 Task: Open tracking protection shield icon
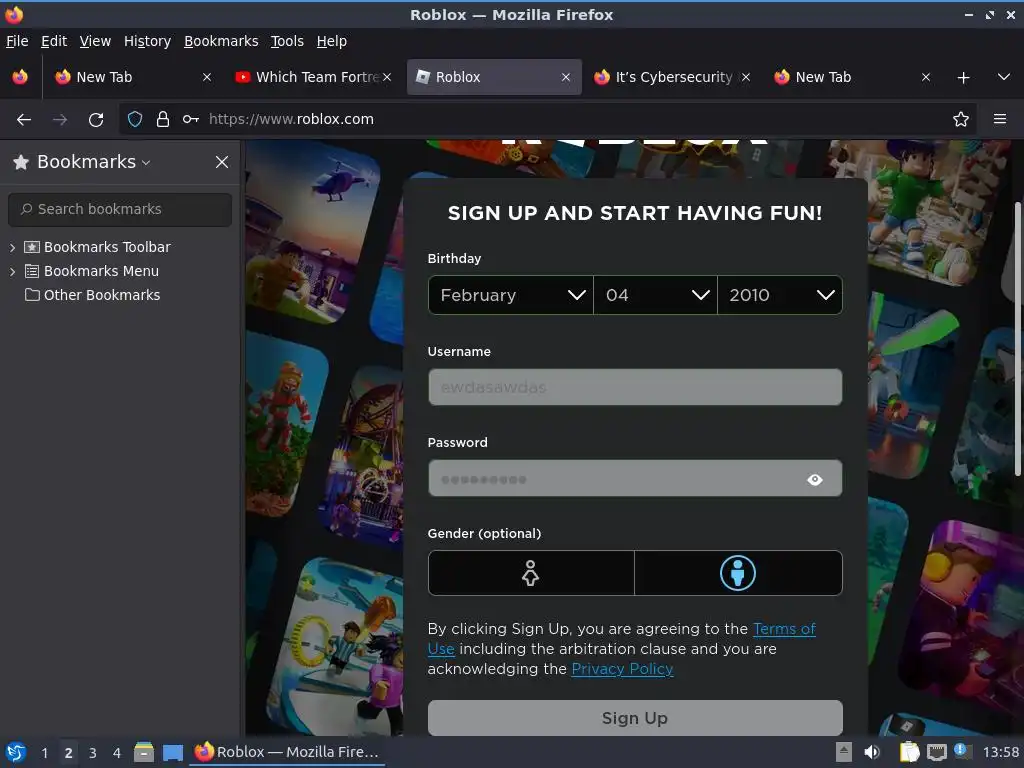coord(135,119)
